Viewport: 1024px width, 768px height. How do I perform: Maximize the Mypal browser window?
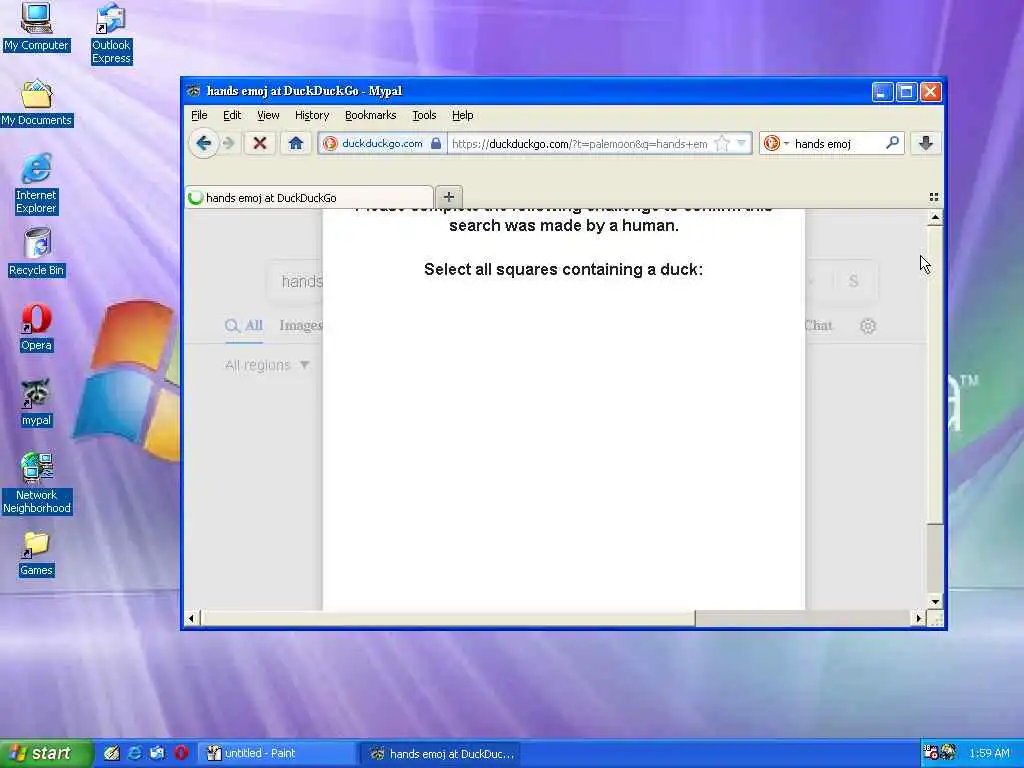906,91
